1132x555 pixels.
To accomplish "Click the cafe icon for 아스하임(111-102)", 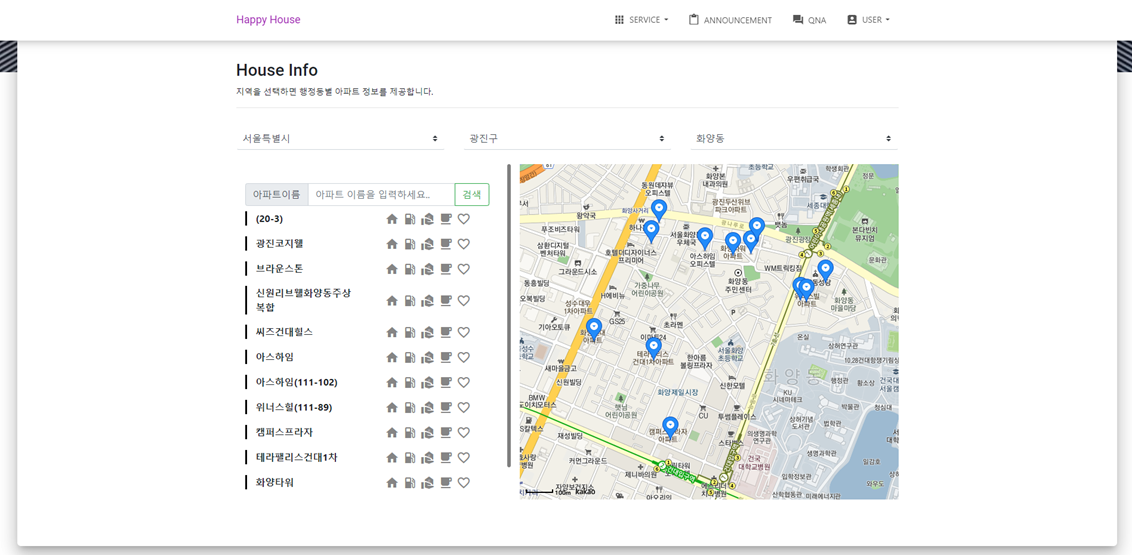I will tap(445, 383).
